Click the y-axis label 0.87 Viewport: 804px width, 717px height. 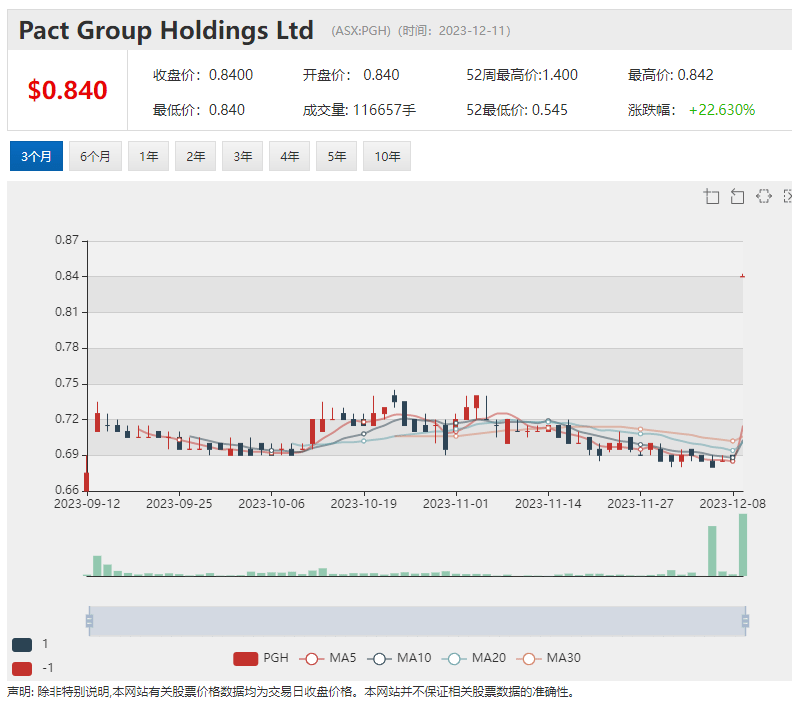point(67,240)
